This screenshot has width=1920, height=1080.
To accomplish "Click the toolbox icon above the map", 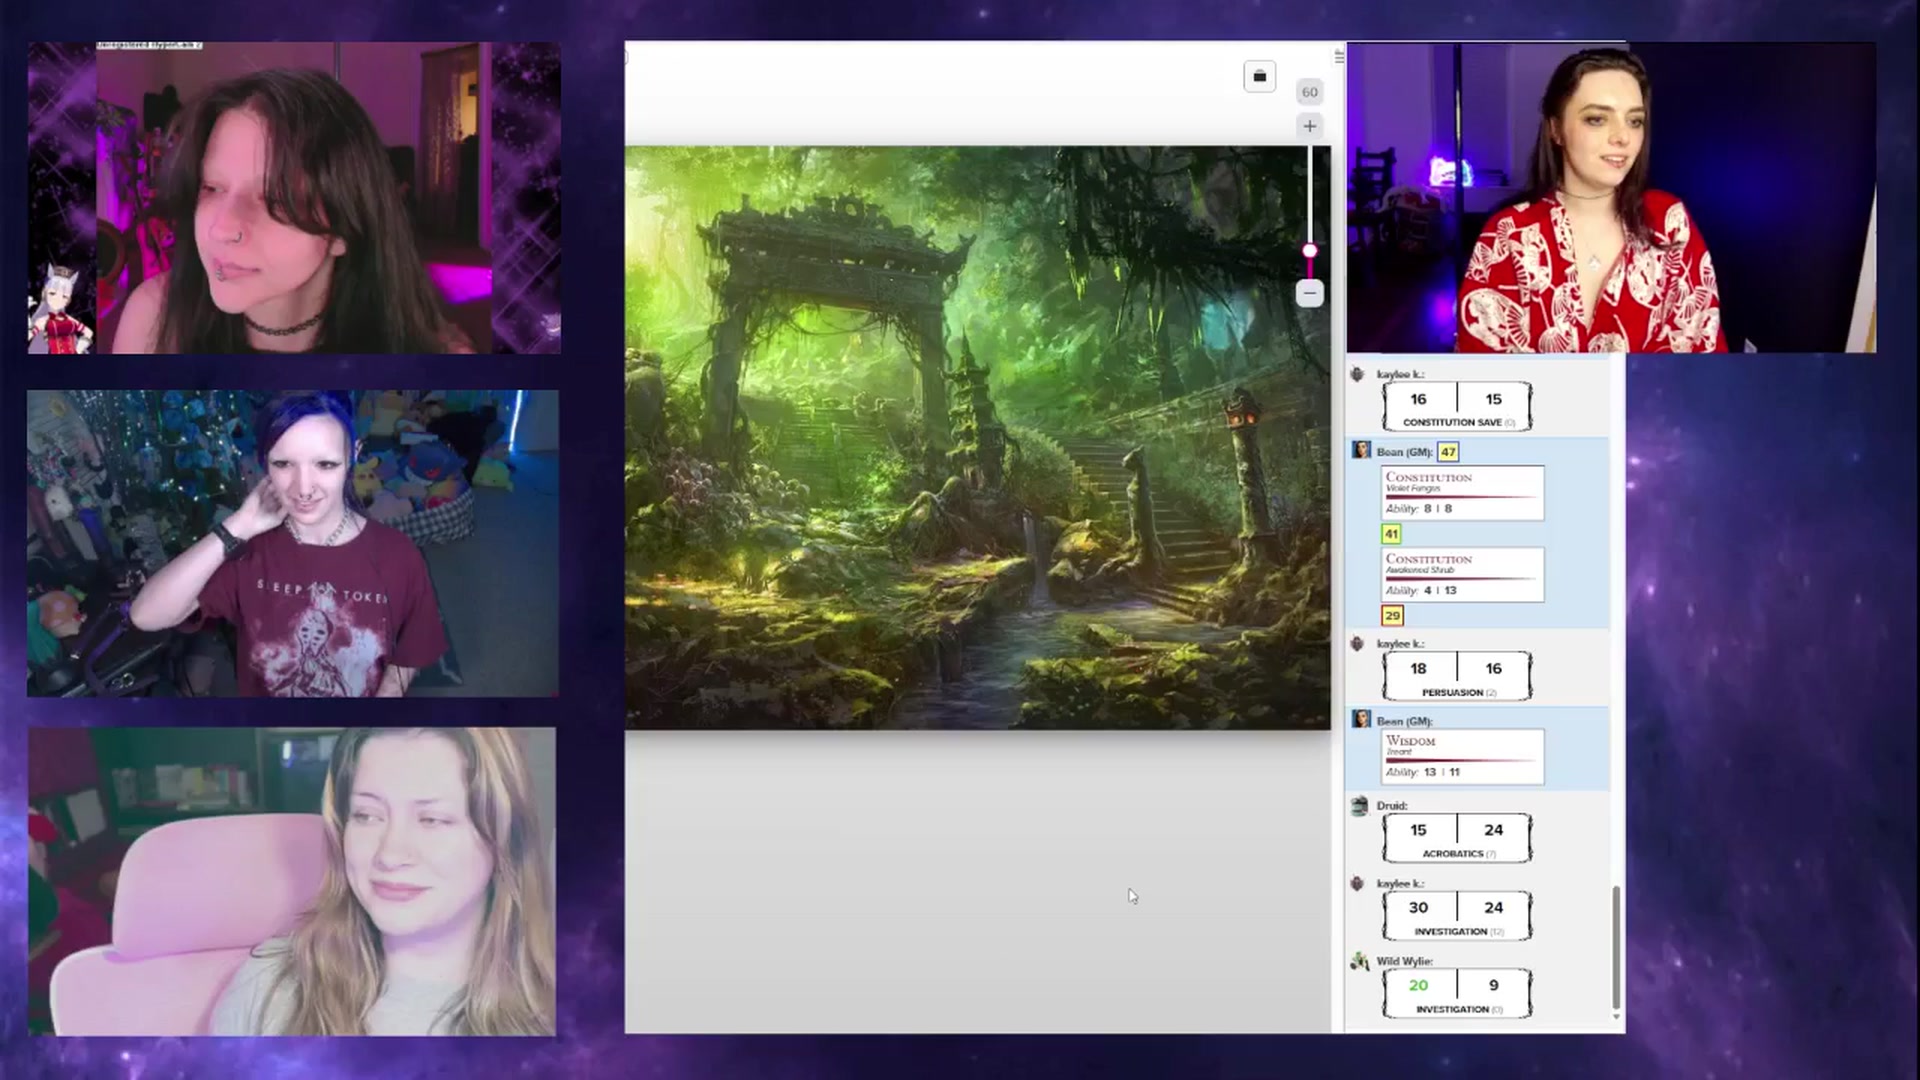I will [1259, 77].
